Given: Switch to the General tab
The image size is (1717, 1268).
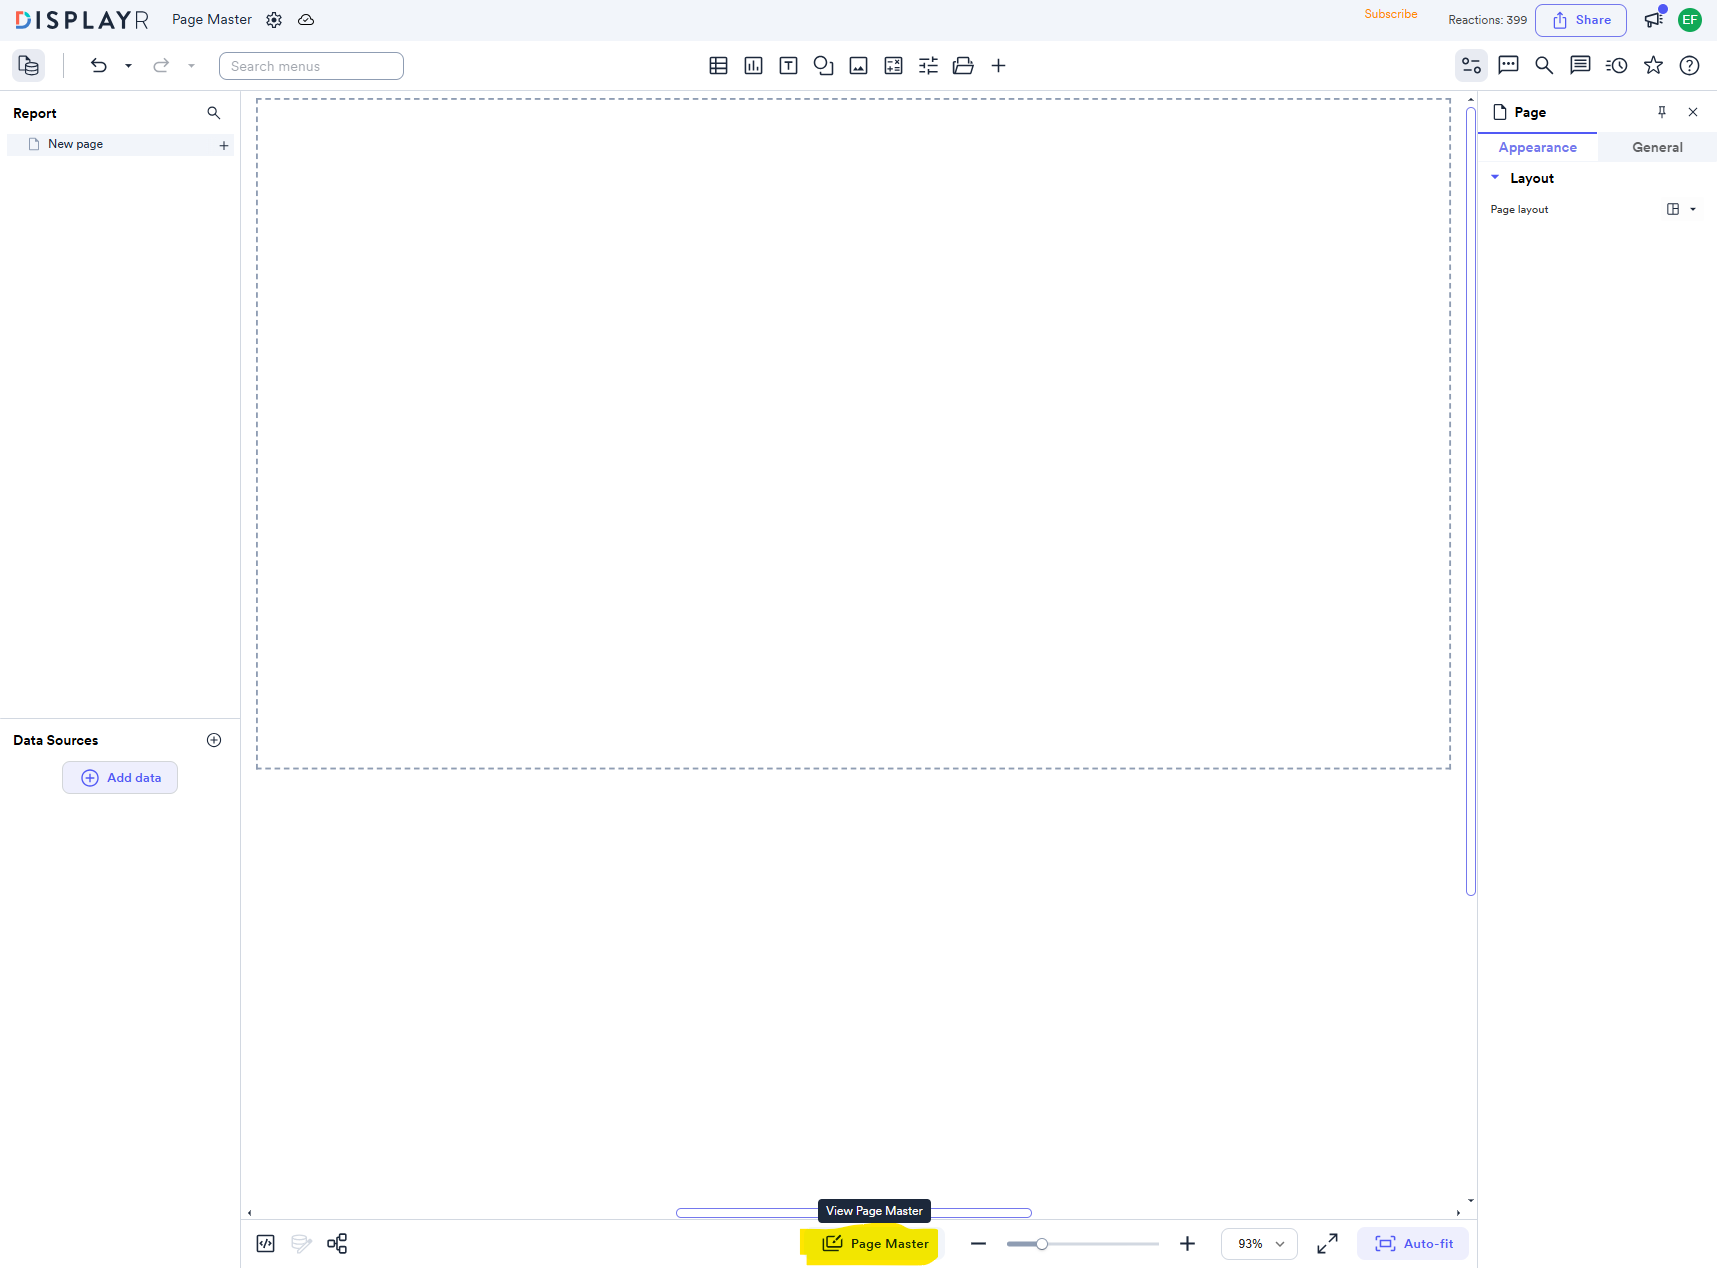Looking at the screenshot, I should (1656, 147).
